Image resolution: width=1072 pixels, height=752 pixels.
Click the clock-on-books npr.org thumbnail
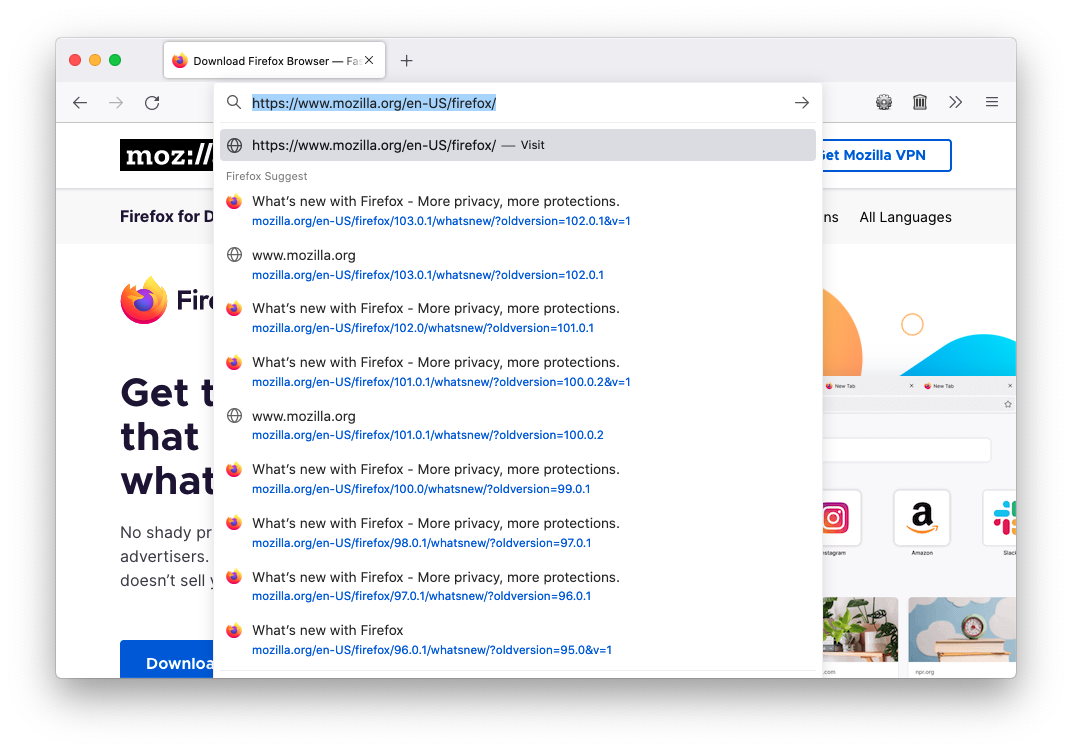pyautogui.click(x=963, y=630)
